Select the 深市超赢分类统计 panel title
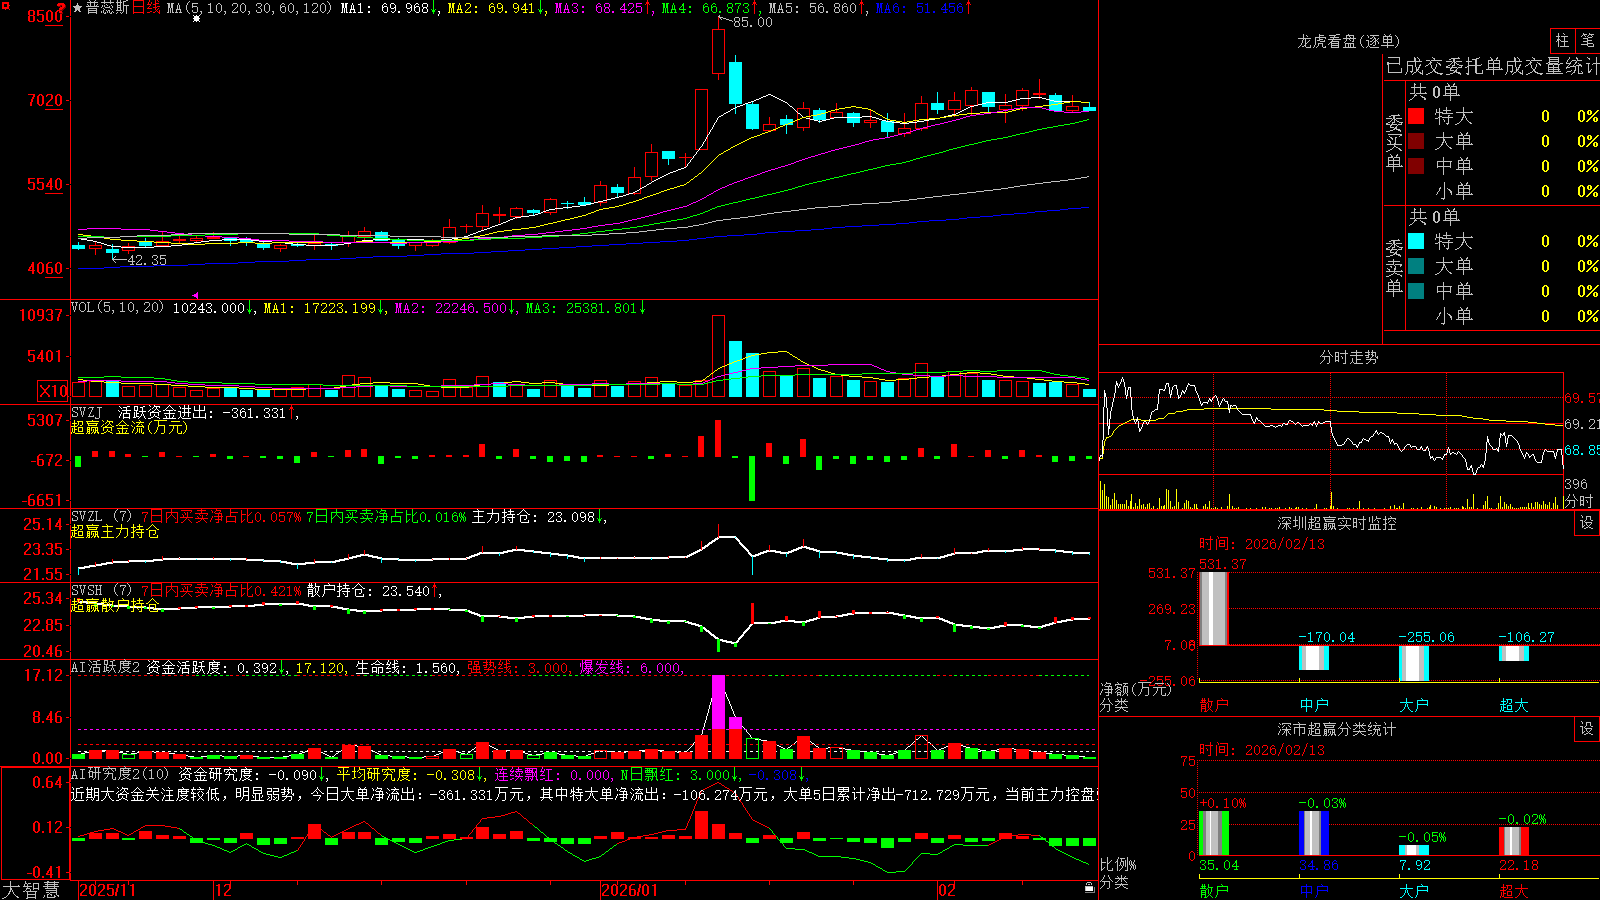 [x=1336, y=729]
